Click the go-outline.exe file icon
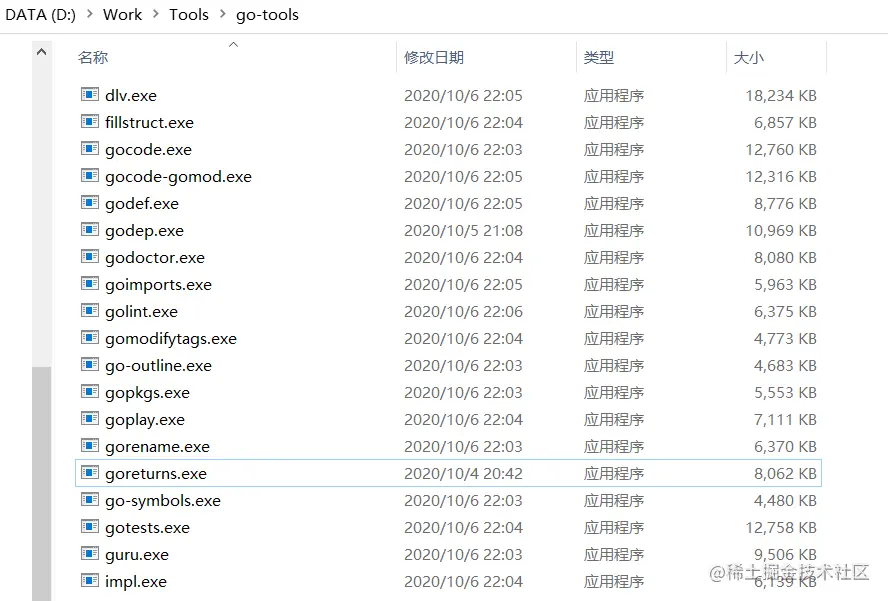The height and width of the screenshot is (601, 888). [89, 364]
